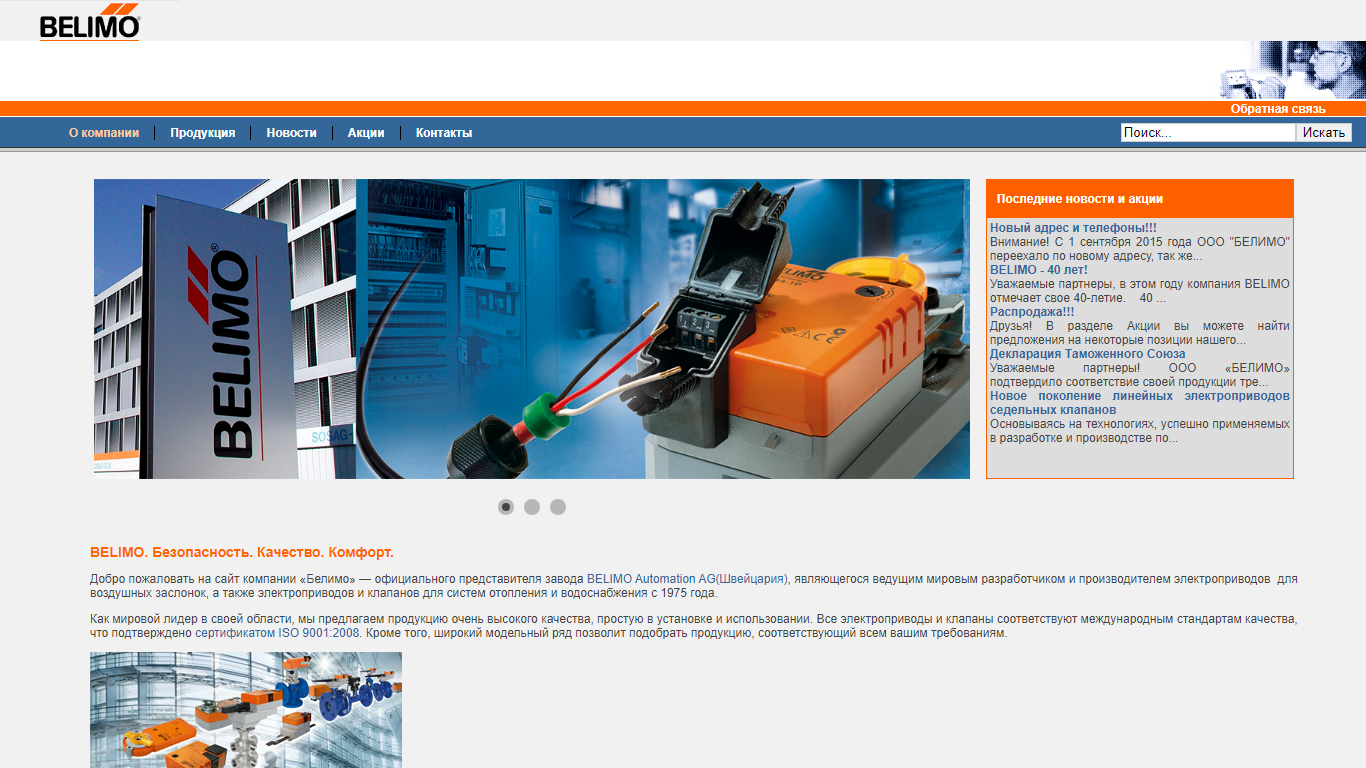Click the Искать search button
Viewport: 1366px width, 768px height.
pyautogui.click(x=1324, y=132)
